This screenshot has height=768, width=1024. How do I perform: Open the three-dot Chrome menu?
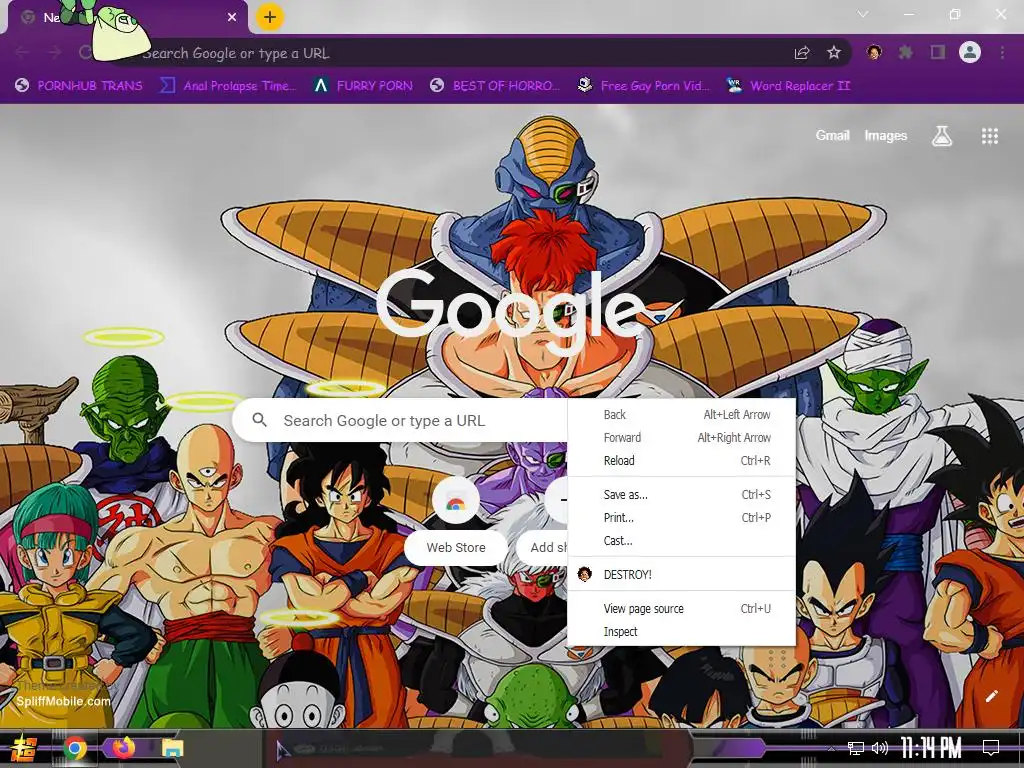point(1002,52)
